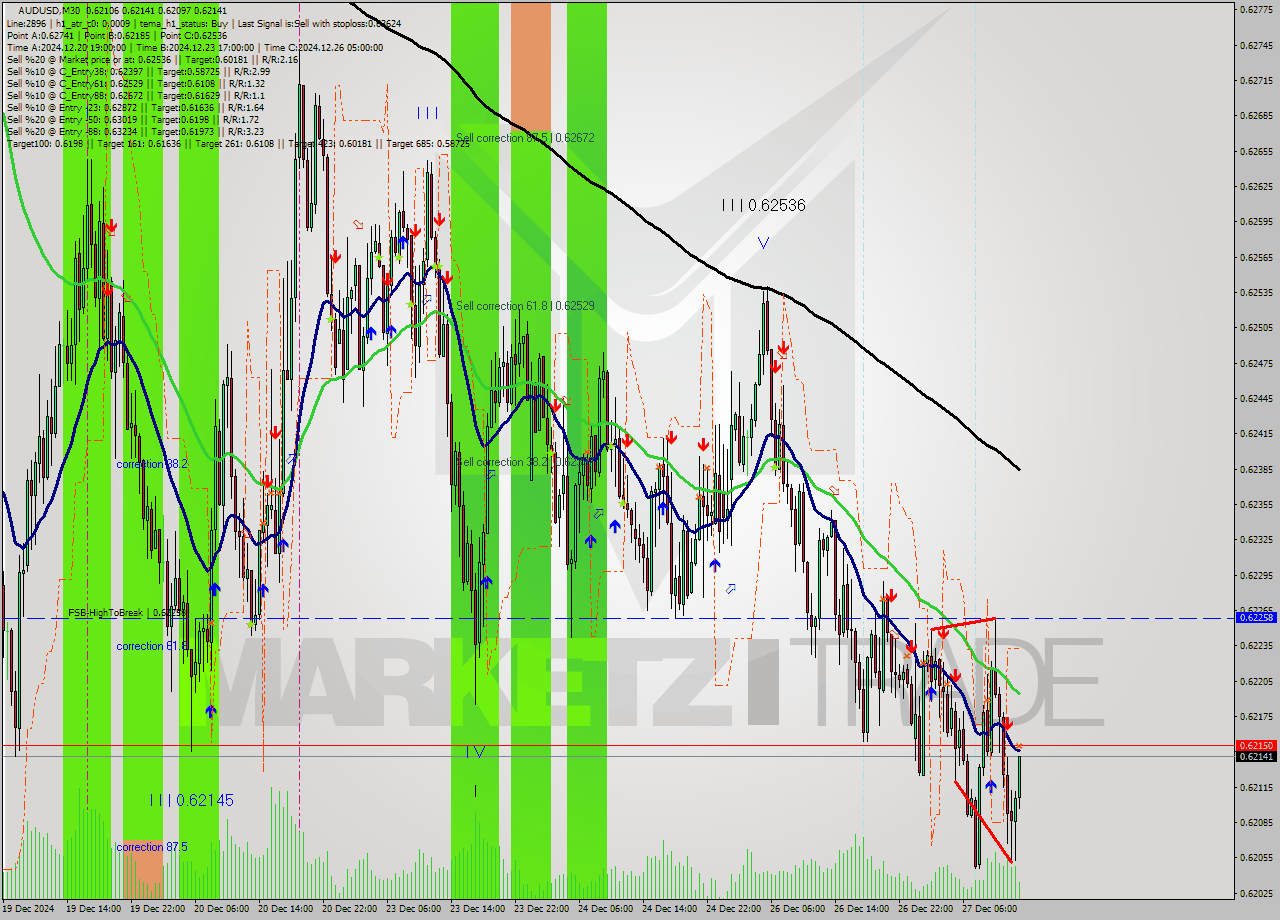Click the 0.62775 price axis value

click(x=1256, y=10)
